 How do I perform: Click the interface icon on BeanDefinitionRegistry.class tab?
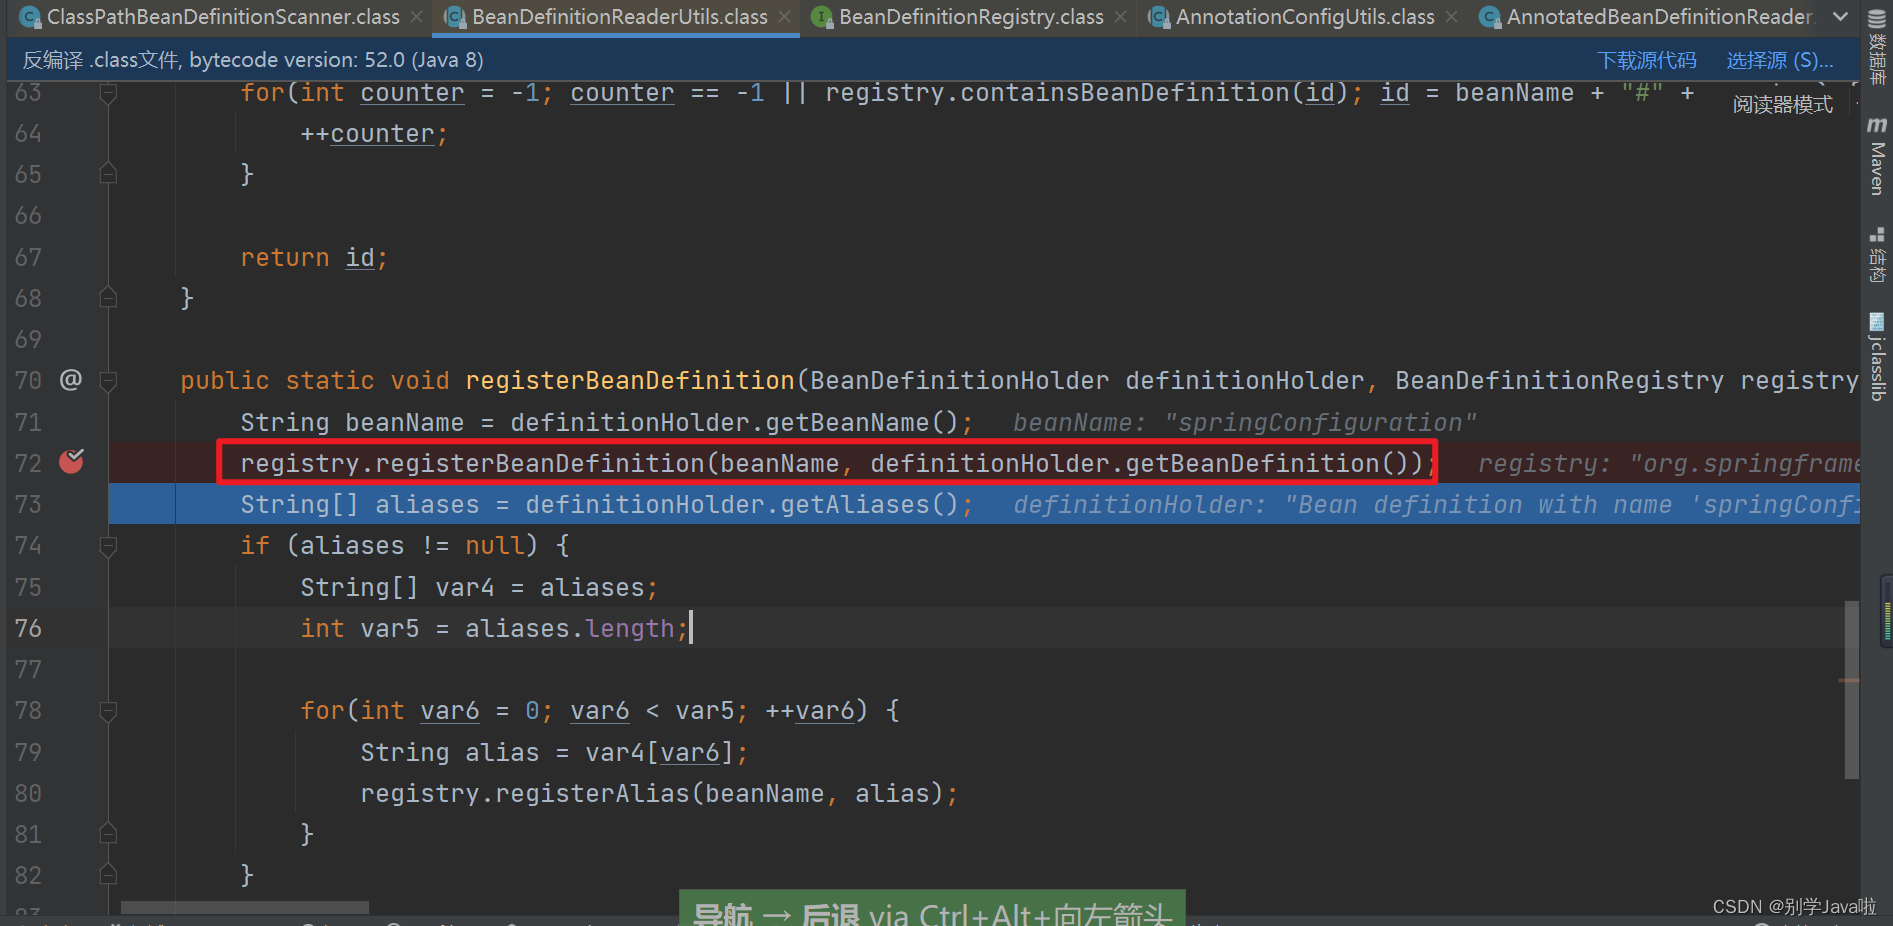[x=822, y=17]
